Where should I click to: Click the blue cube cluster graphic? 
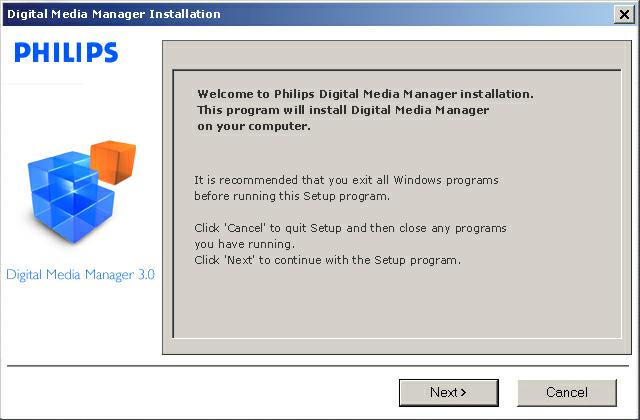[x=69, y=198]
